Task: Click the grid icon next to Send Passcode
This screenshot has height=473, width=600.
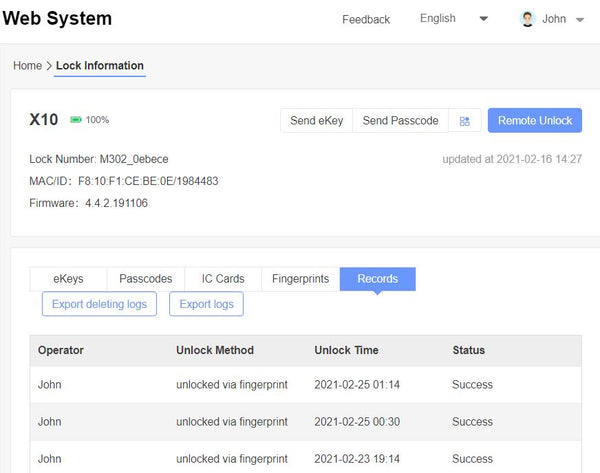Action: [x=465, y=121]
